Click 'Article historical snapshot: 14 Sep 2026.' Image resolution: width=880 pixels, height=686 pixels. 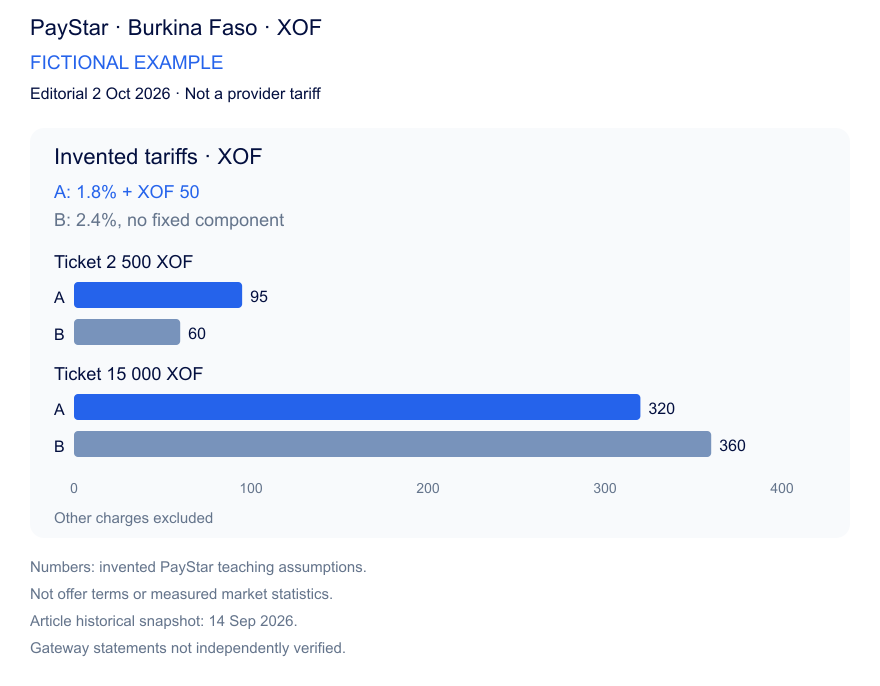point(164,621)
